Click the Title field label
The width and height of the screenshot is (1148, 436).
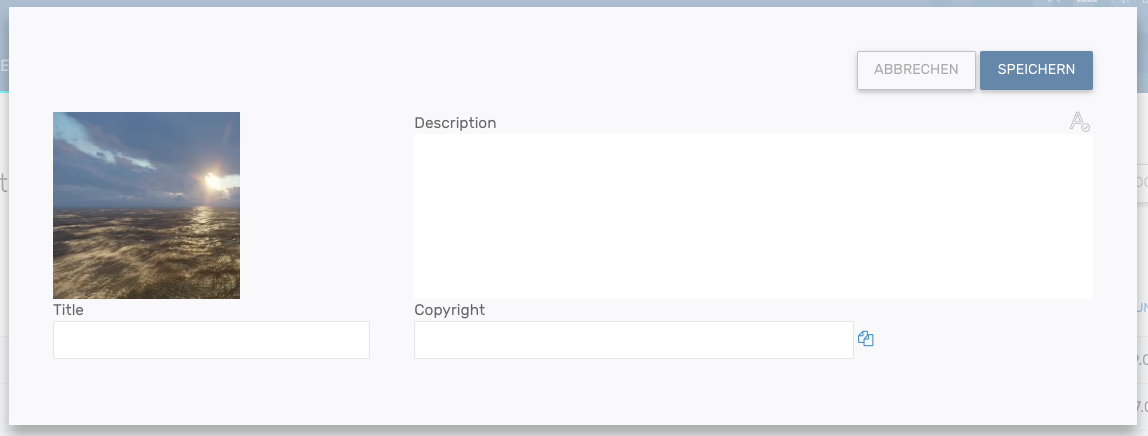click(x=68, y=310)
